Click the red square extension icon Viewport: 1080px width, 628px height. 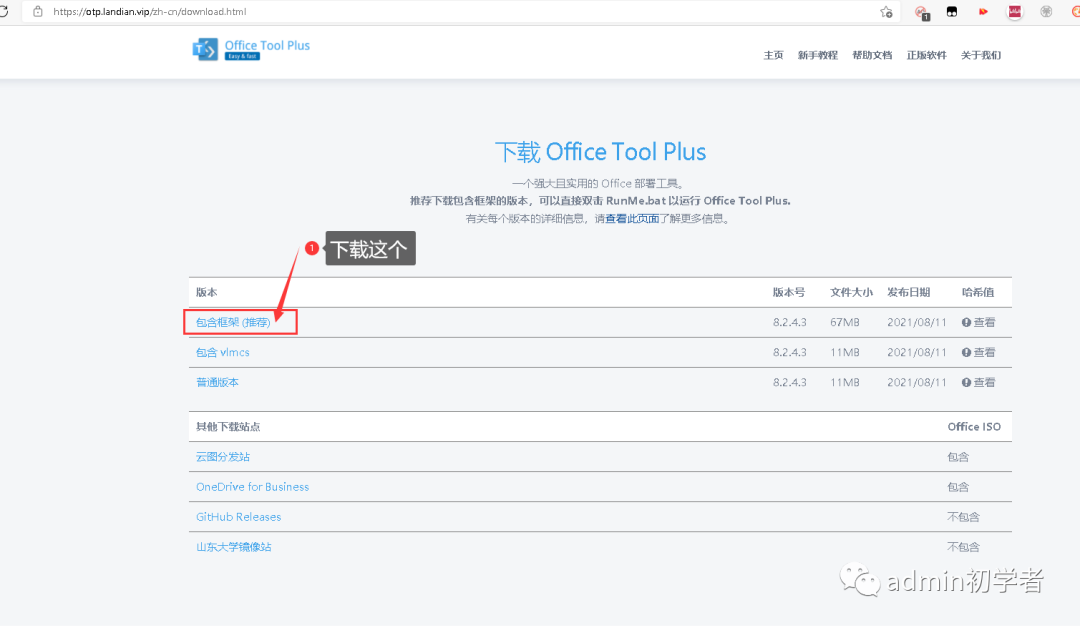tap(1015, 12)
